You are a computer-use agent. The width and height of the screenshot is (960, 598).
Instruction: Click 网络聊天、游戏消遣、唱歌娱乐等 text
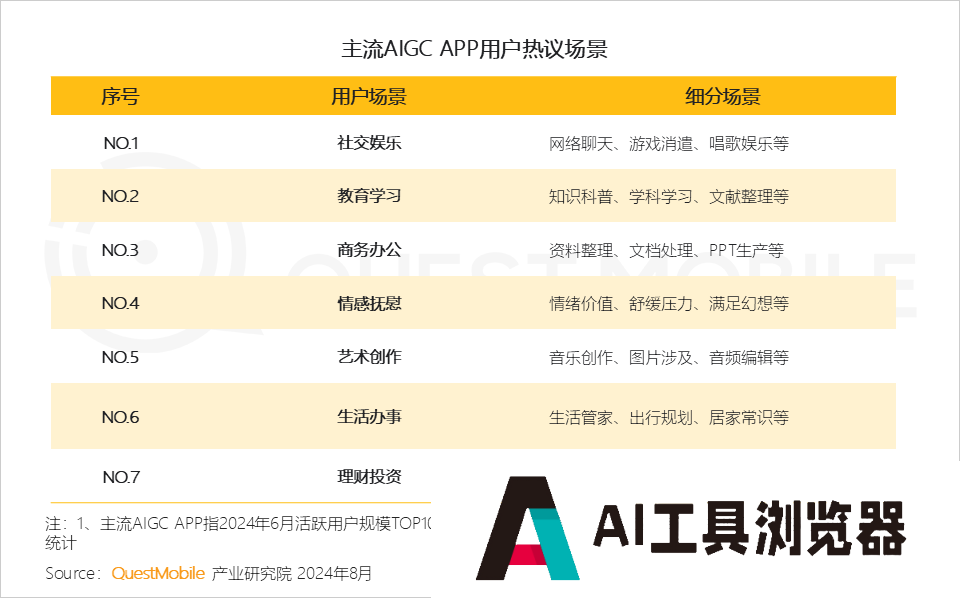click(x=669, y=144)
